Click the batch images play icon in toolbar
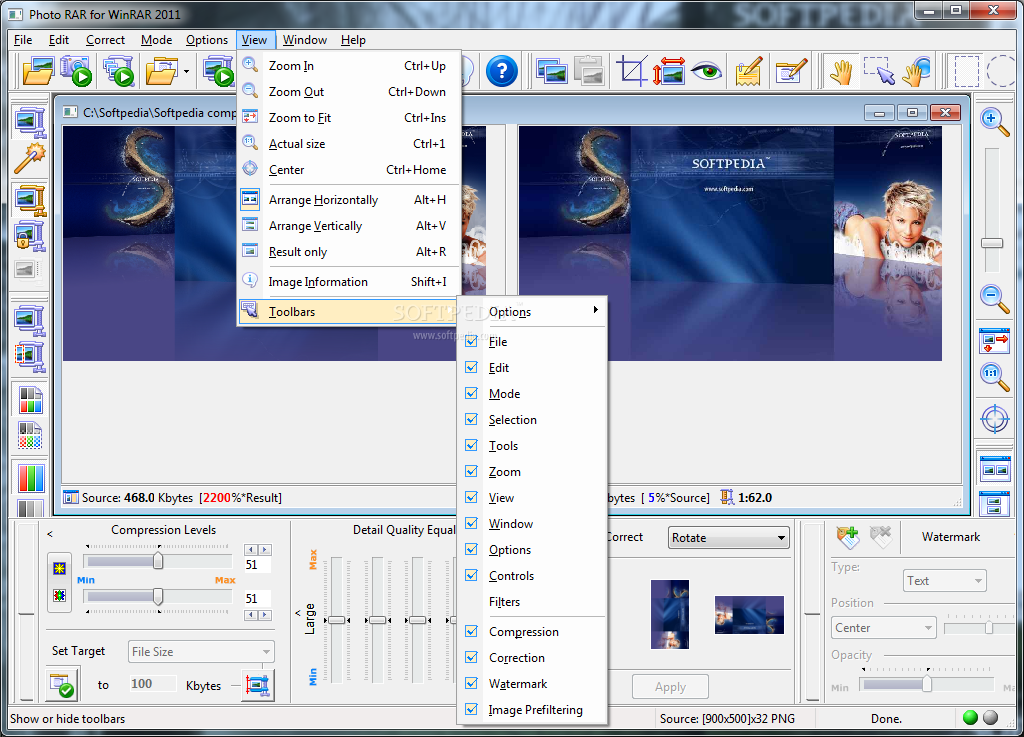Viewport: 1024px width, 737px height. [x=118, y=71]
